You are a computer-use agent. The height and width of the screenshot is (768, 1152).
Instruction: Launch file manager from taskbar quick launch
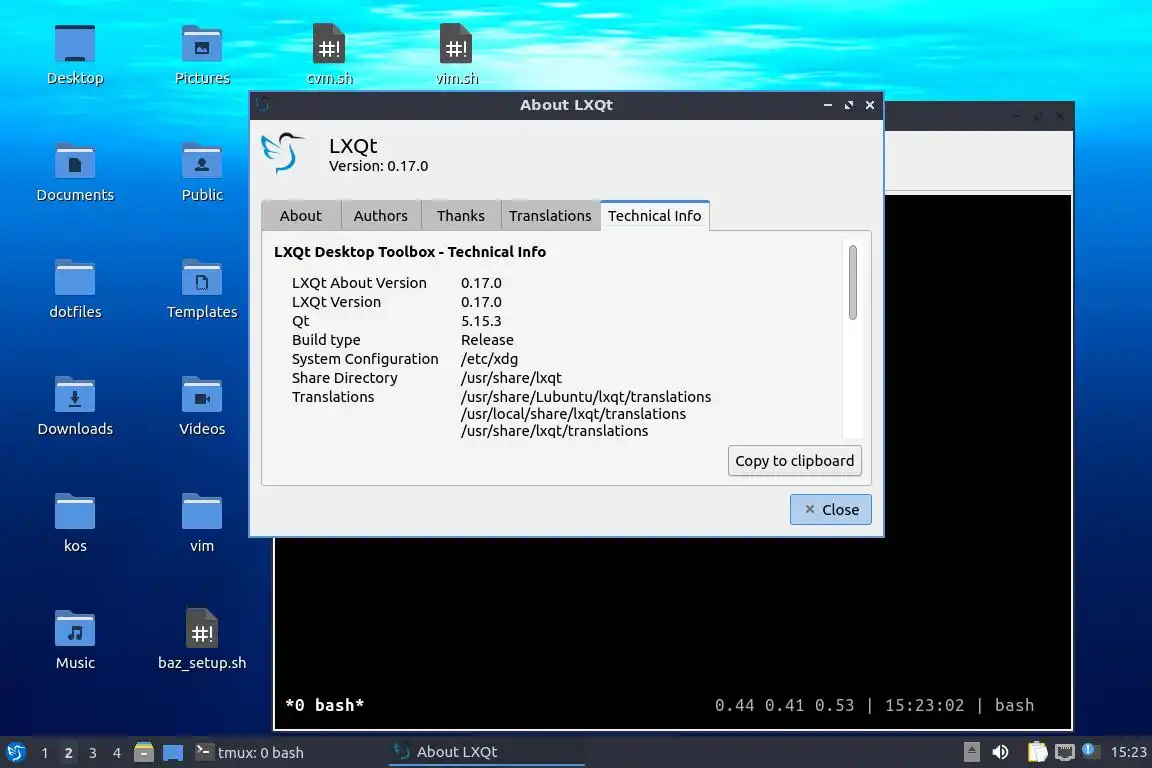click(x=144, y=752)
